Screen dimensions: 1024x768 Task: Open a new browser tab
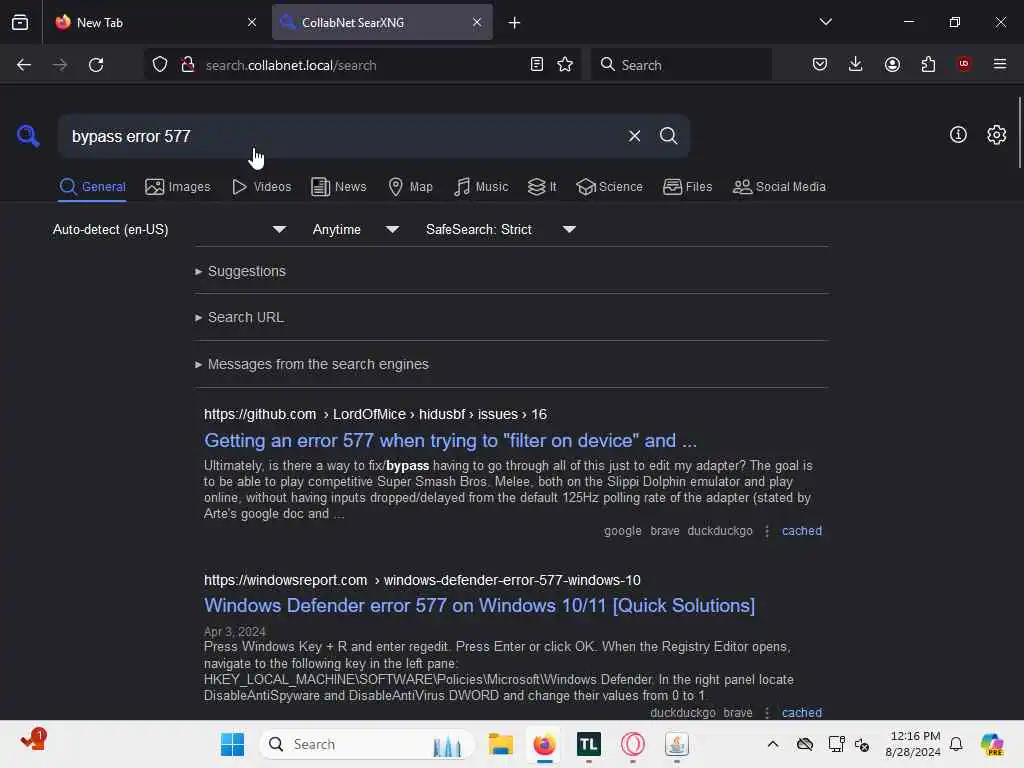pos(514,23)
